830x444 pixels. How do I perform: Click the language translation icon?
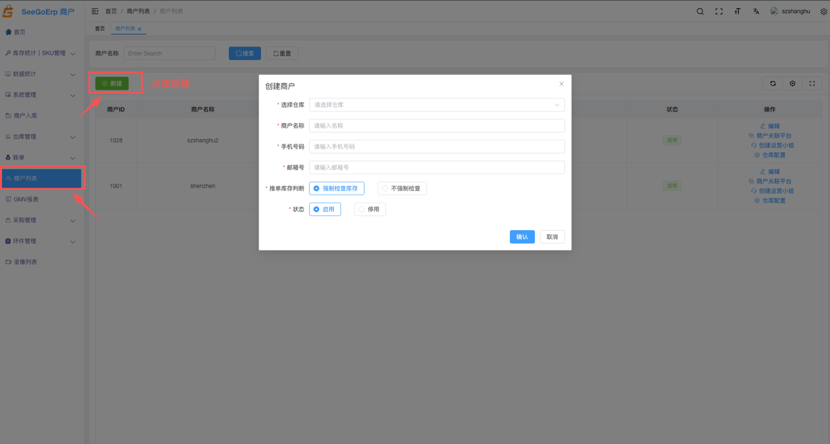tap(756, 11)
